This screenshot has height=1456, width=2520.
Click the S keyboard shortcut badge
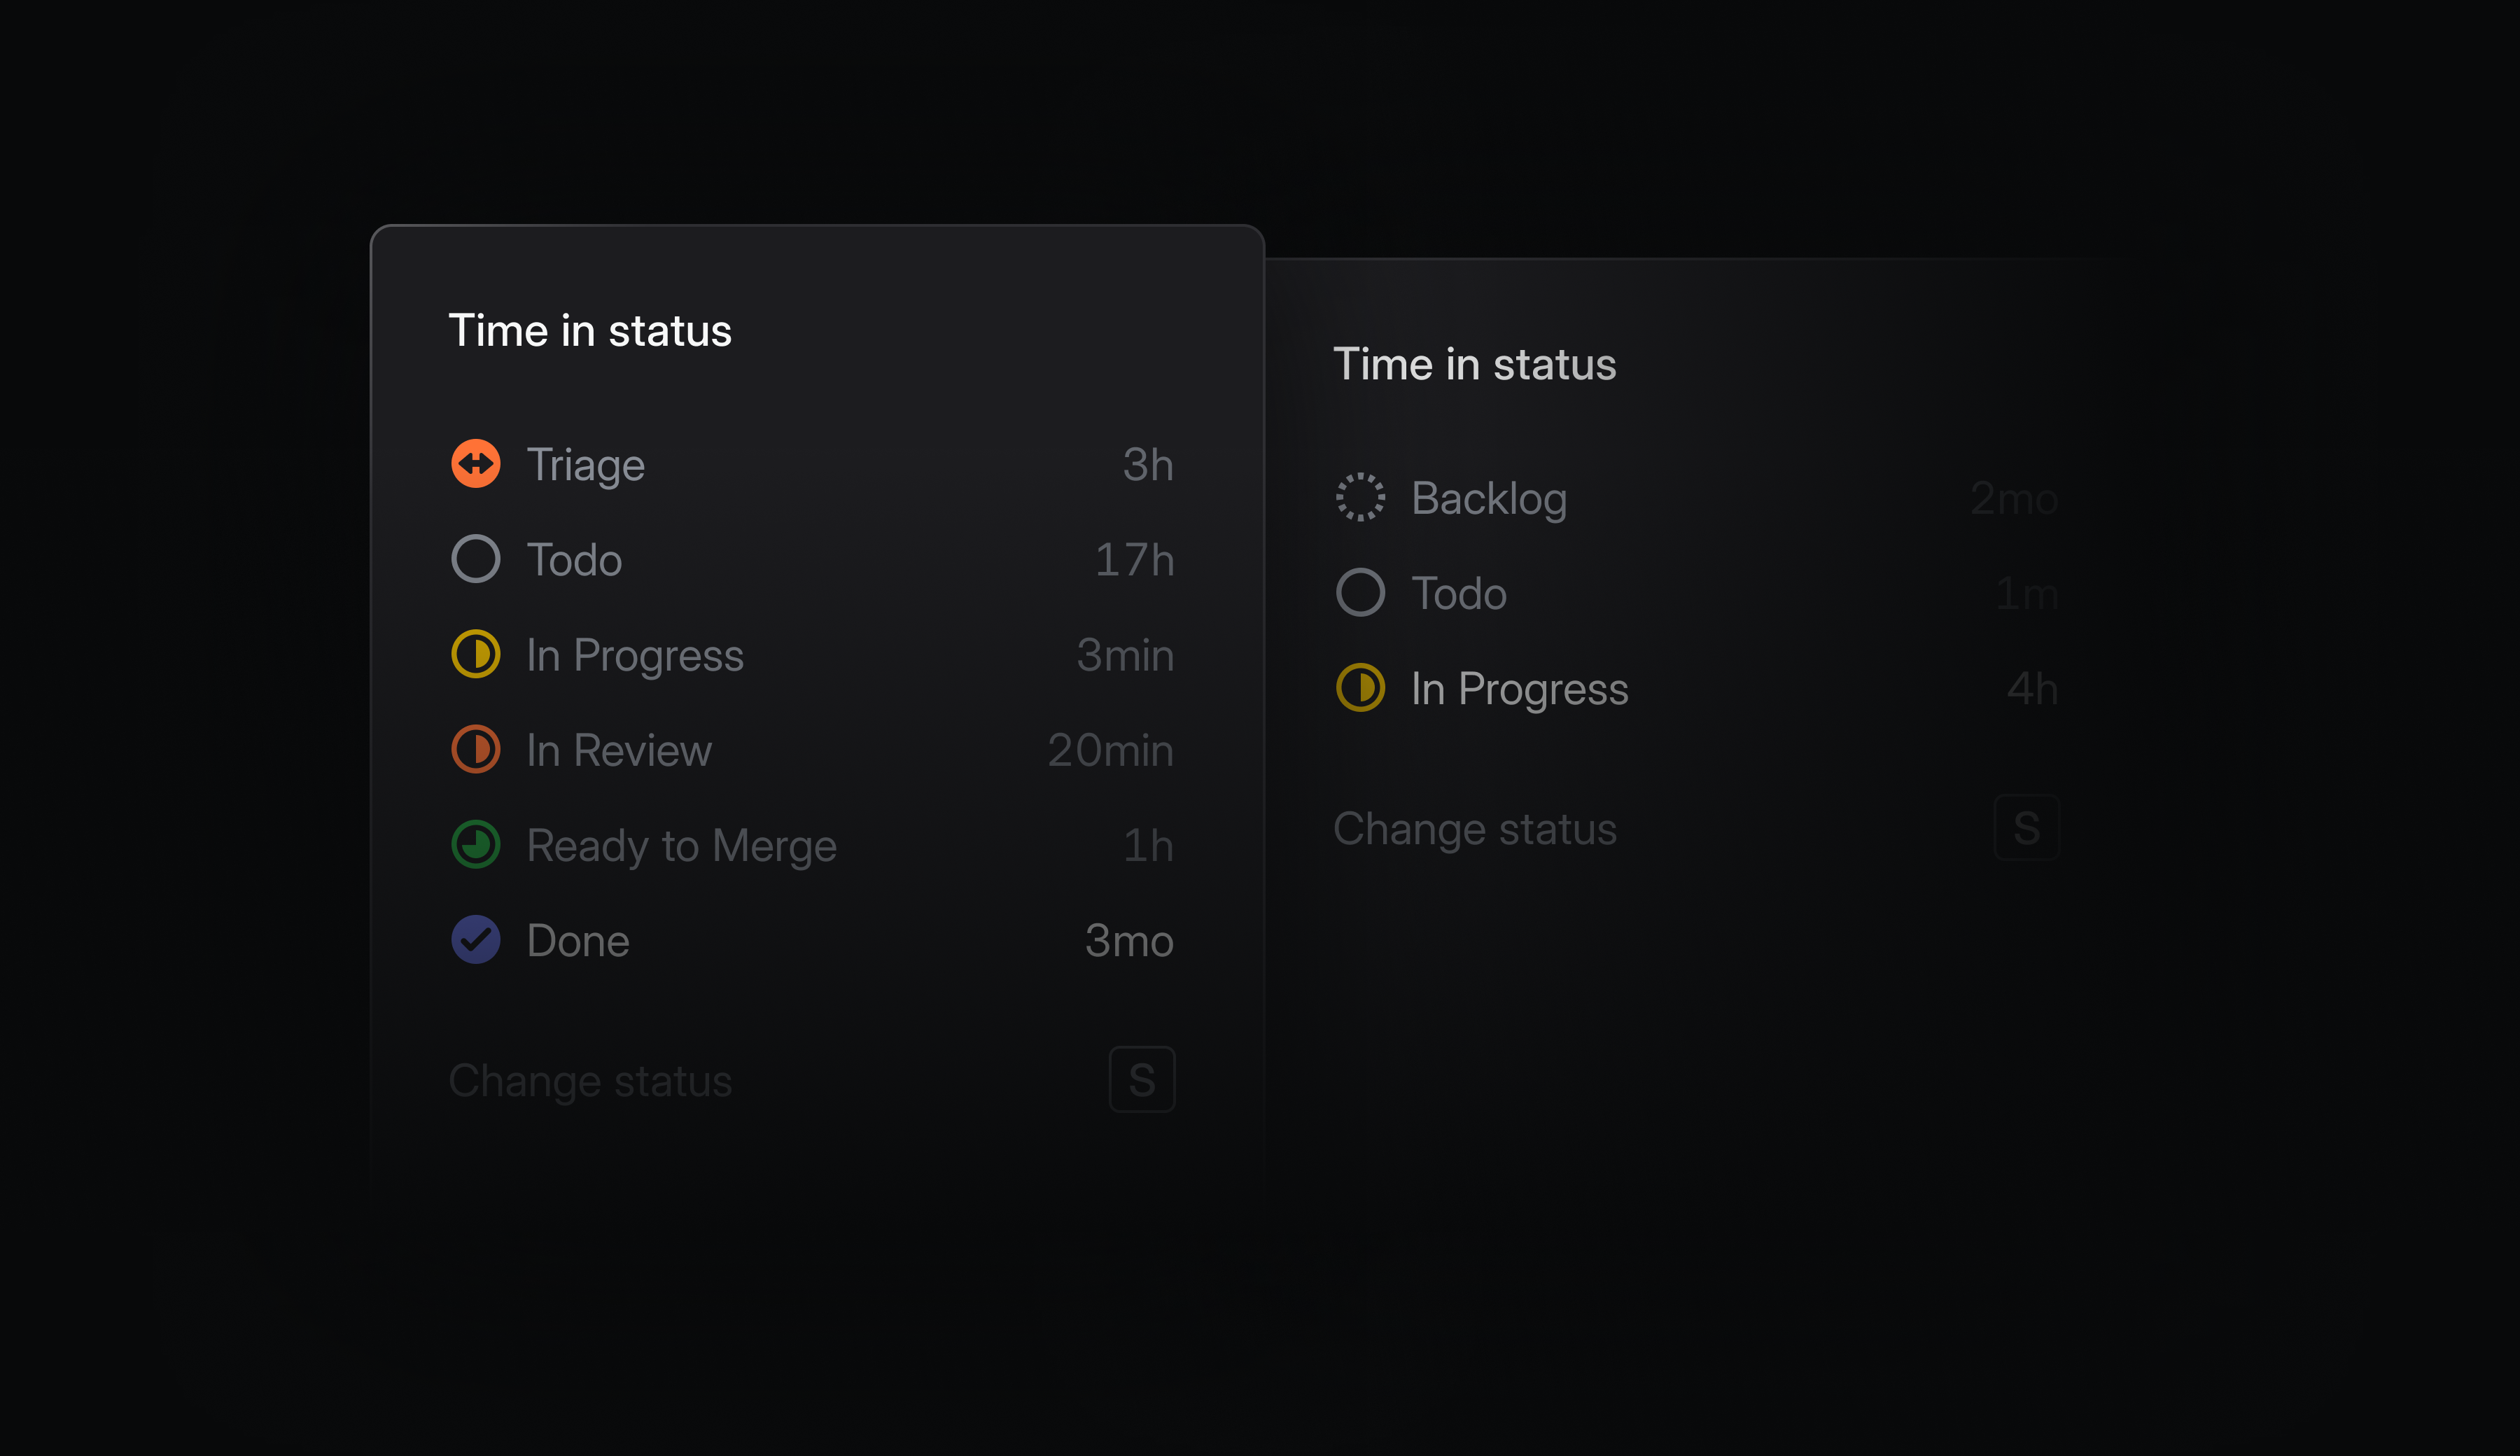pyautogui.click(x=1141, y=1080)
